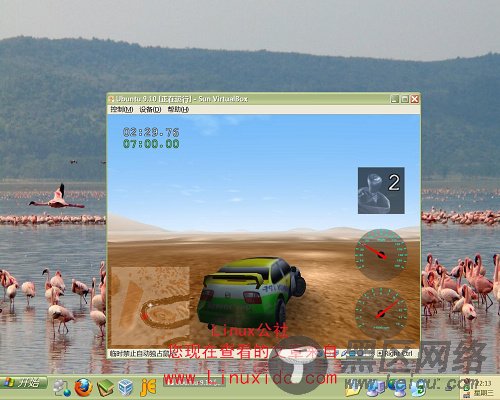
Task: Select the VirtualBox taskbar window button
Action: click(194, 382)
